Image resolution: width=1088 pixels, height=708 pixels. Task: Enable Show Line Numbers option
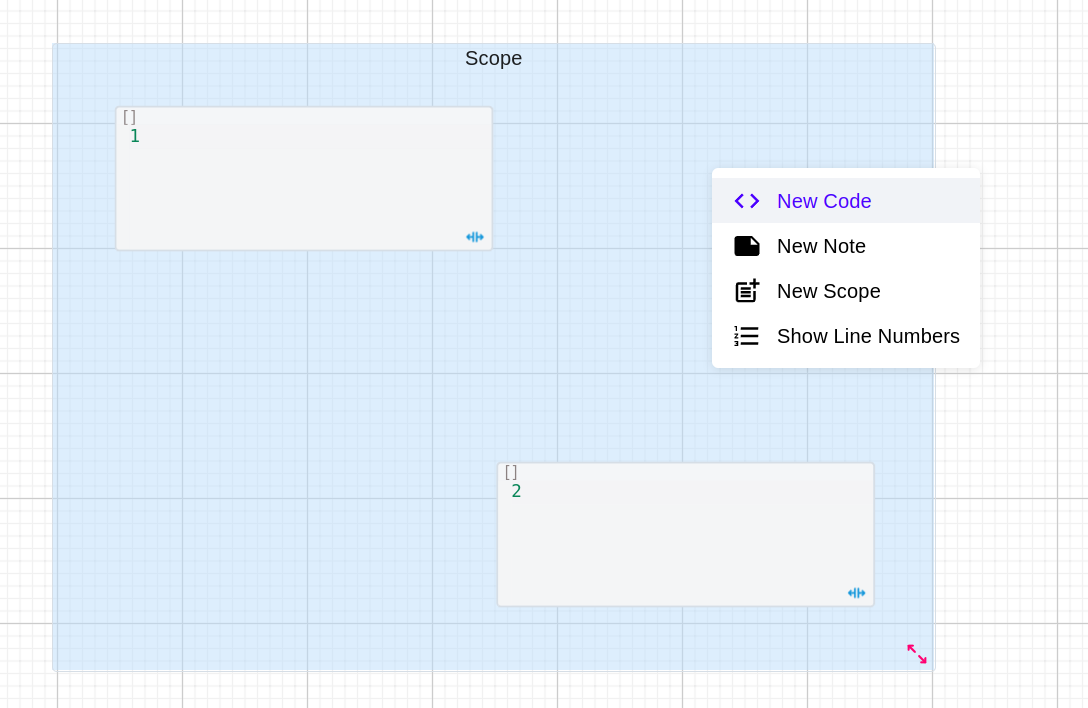(846, 336)
